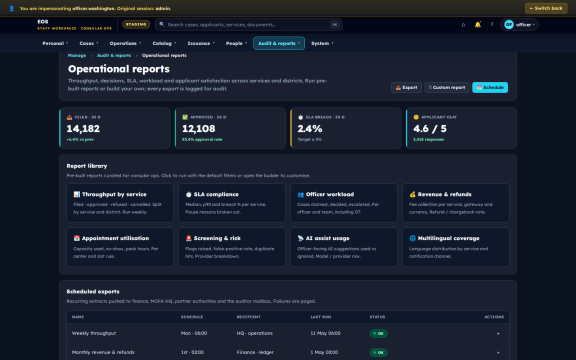Click the Finance · ledger recipient cell
Viewport: 576px width, 360px height.
click(255, 352)
